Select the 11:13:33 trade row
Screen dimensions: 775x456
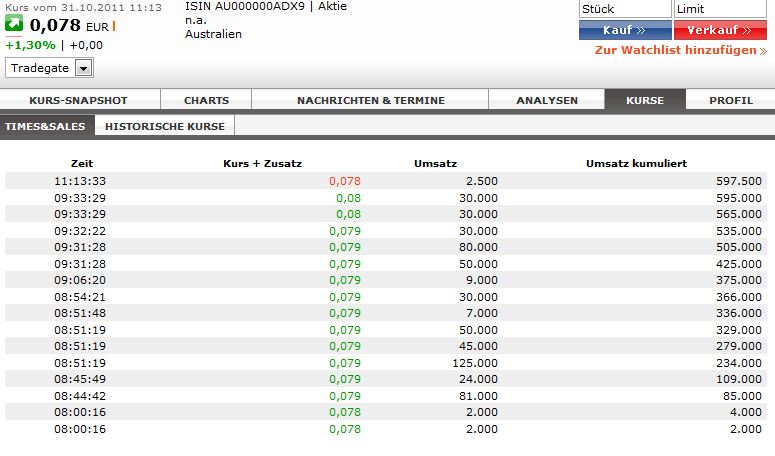point(387,181)
